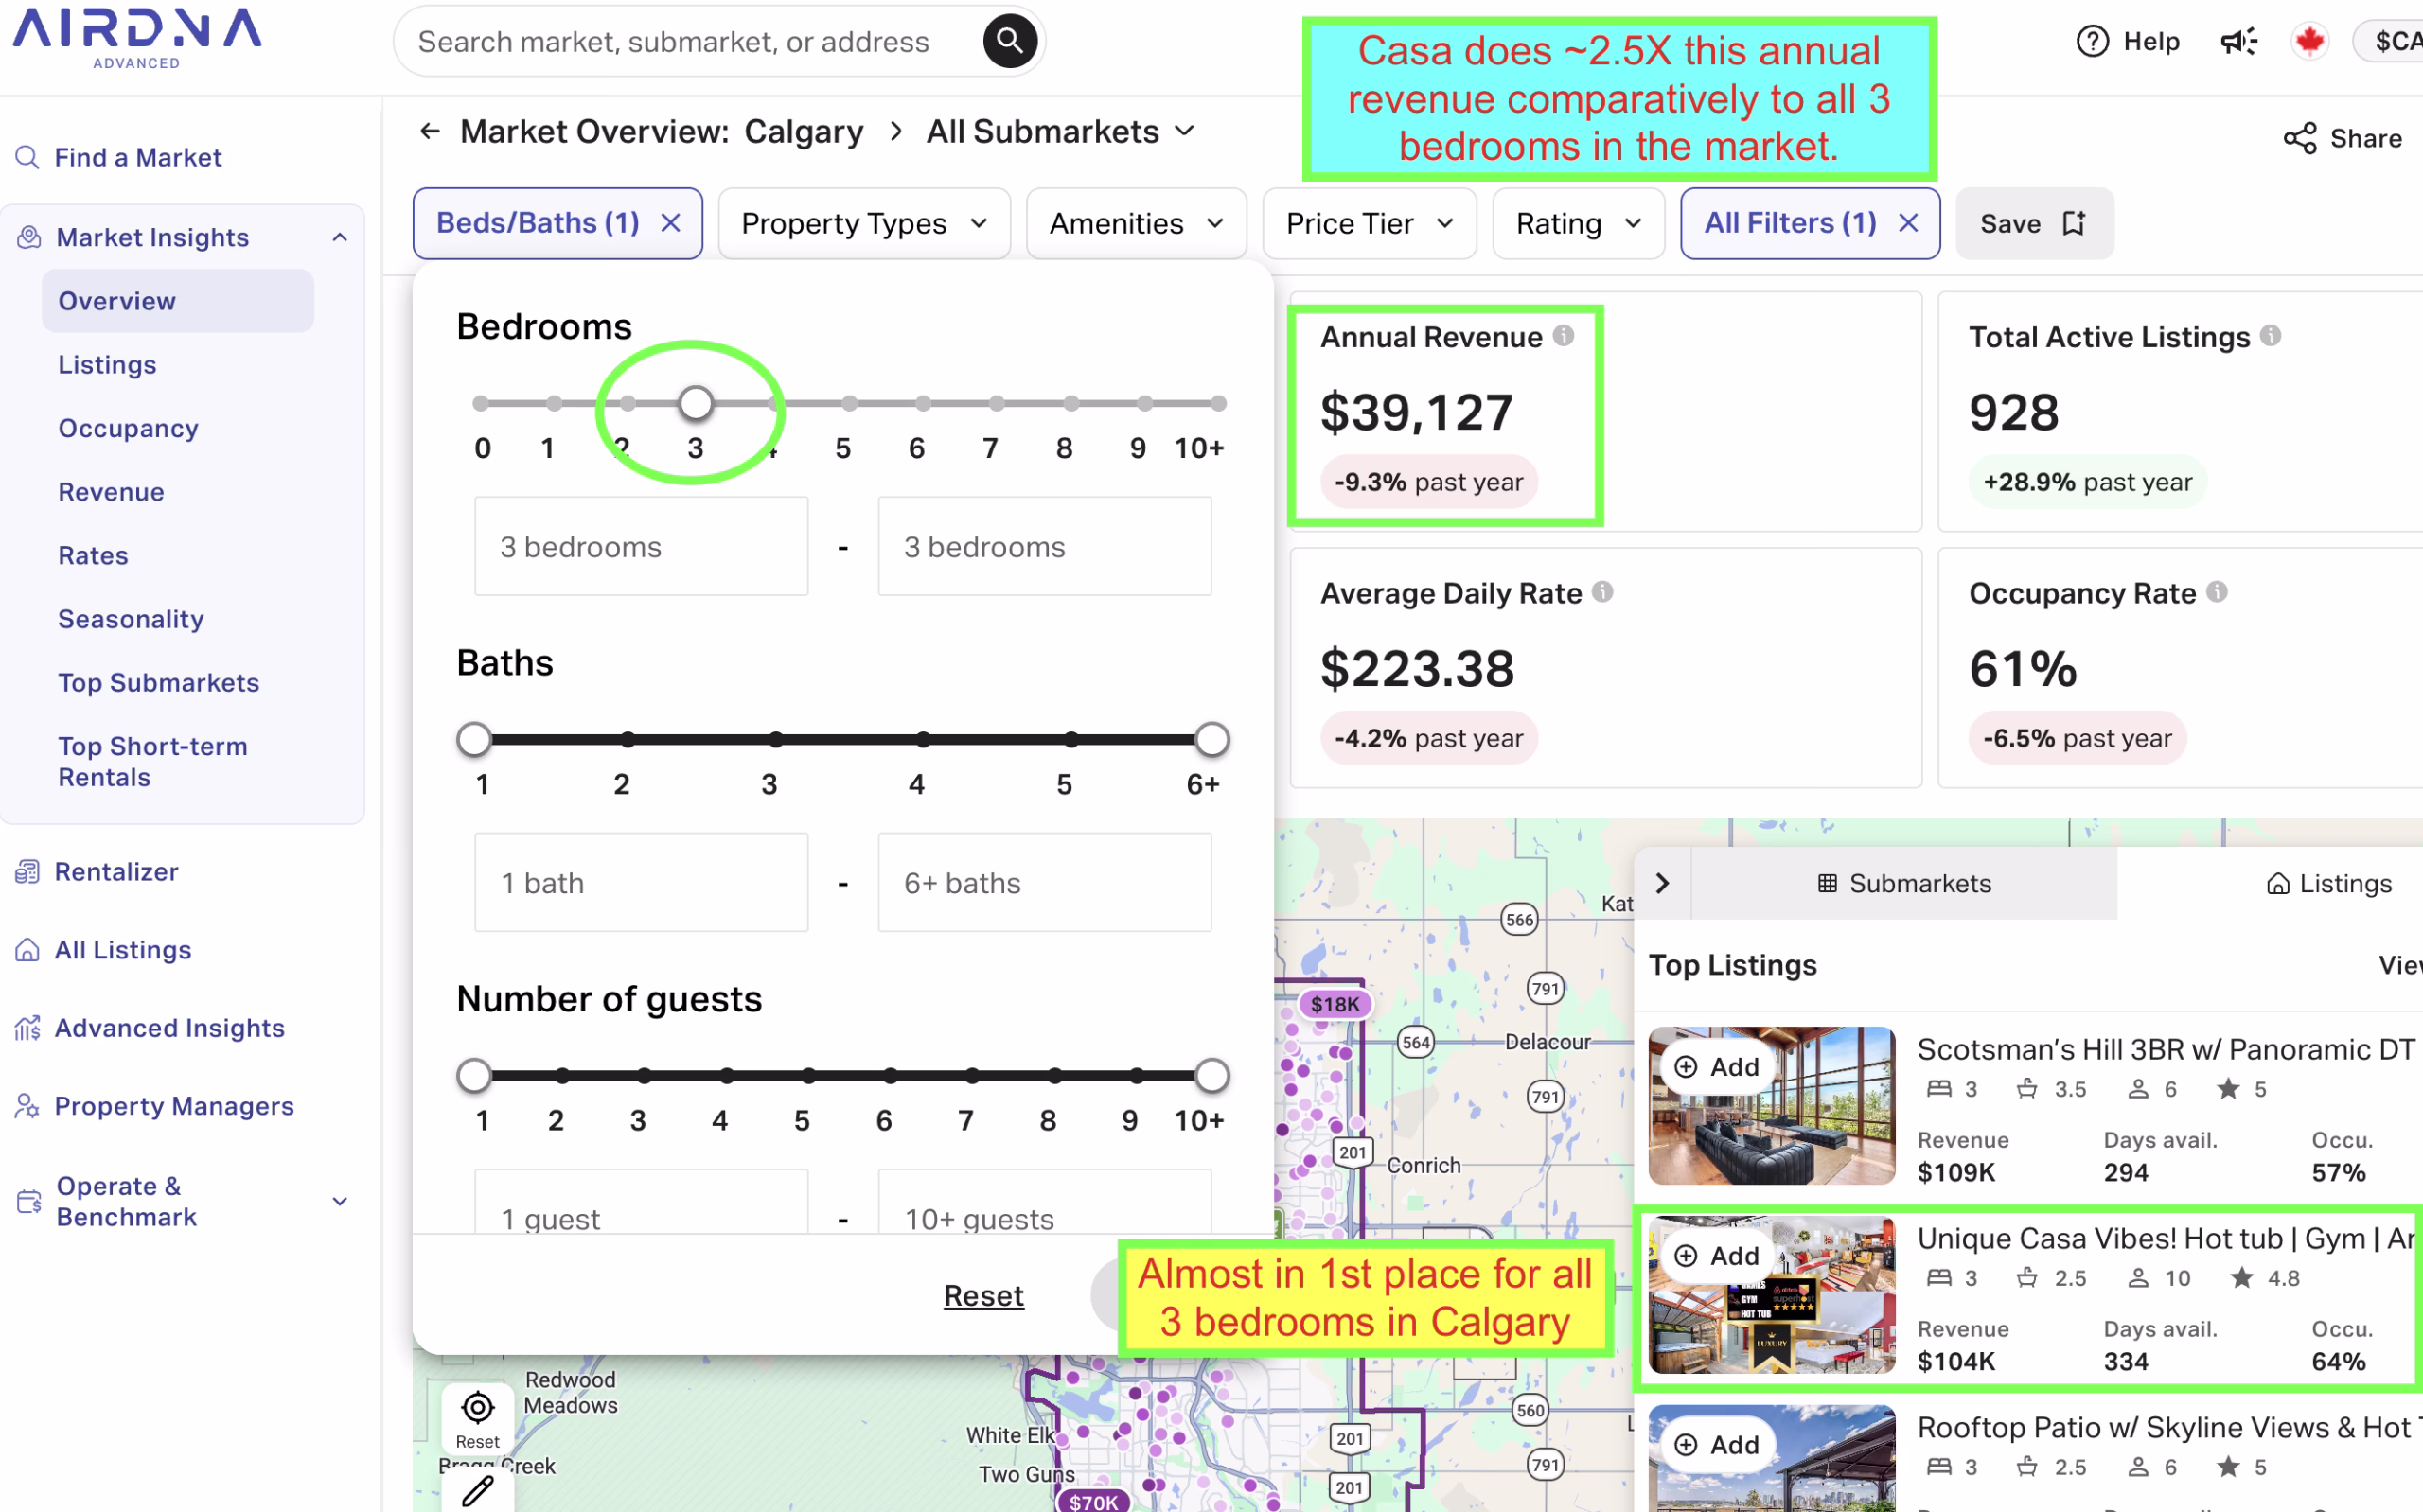Select Seasonality under Market Insights
This screenshot has width=2423, height=1512.
[131, 619]
